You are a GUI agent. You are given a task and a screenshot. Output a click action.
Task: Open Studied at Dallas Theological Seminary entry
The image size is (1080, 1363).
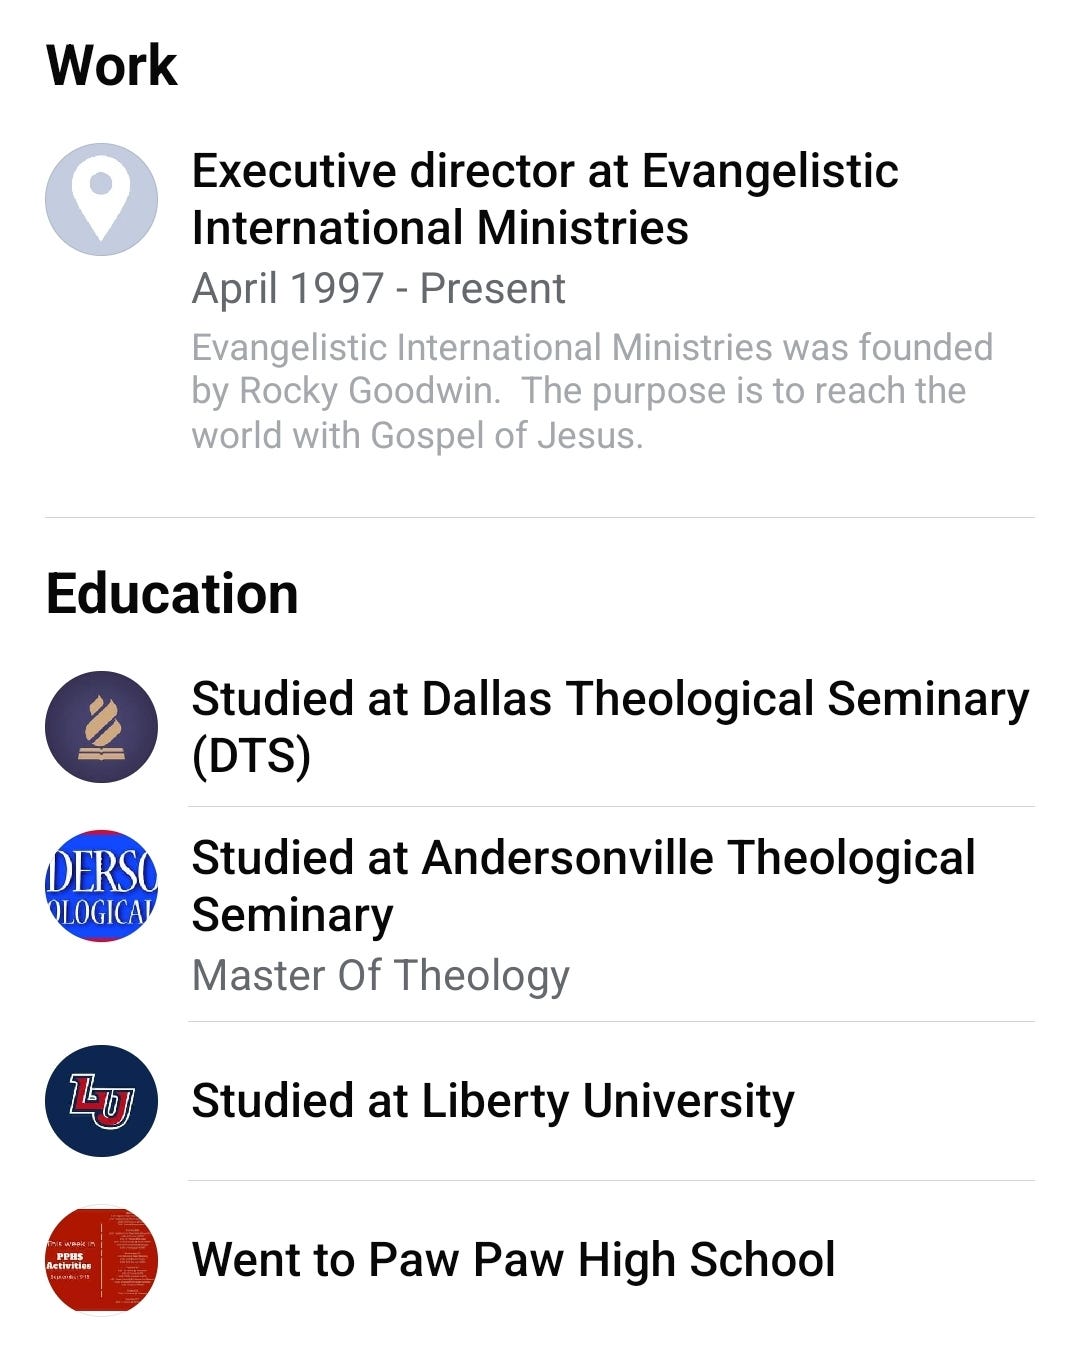(610, 699)
